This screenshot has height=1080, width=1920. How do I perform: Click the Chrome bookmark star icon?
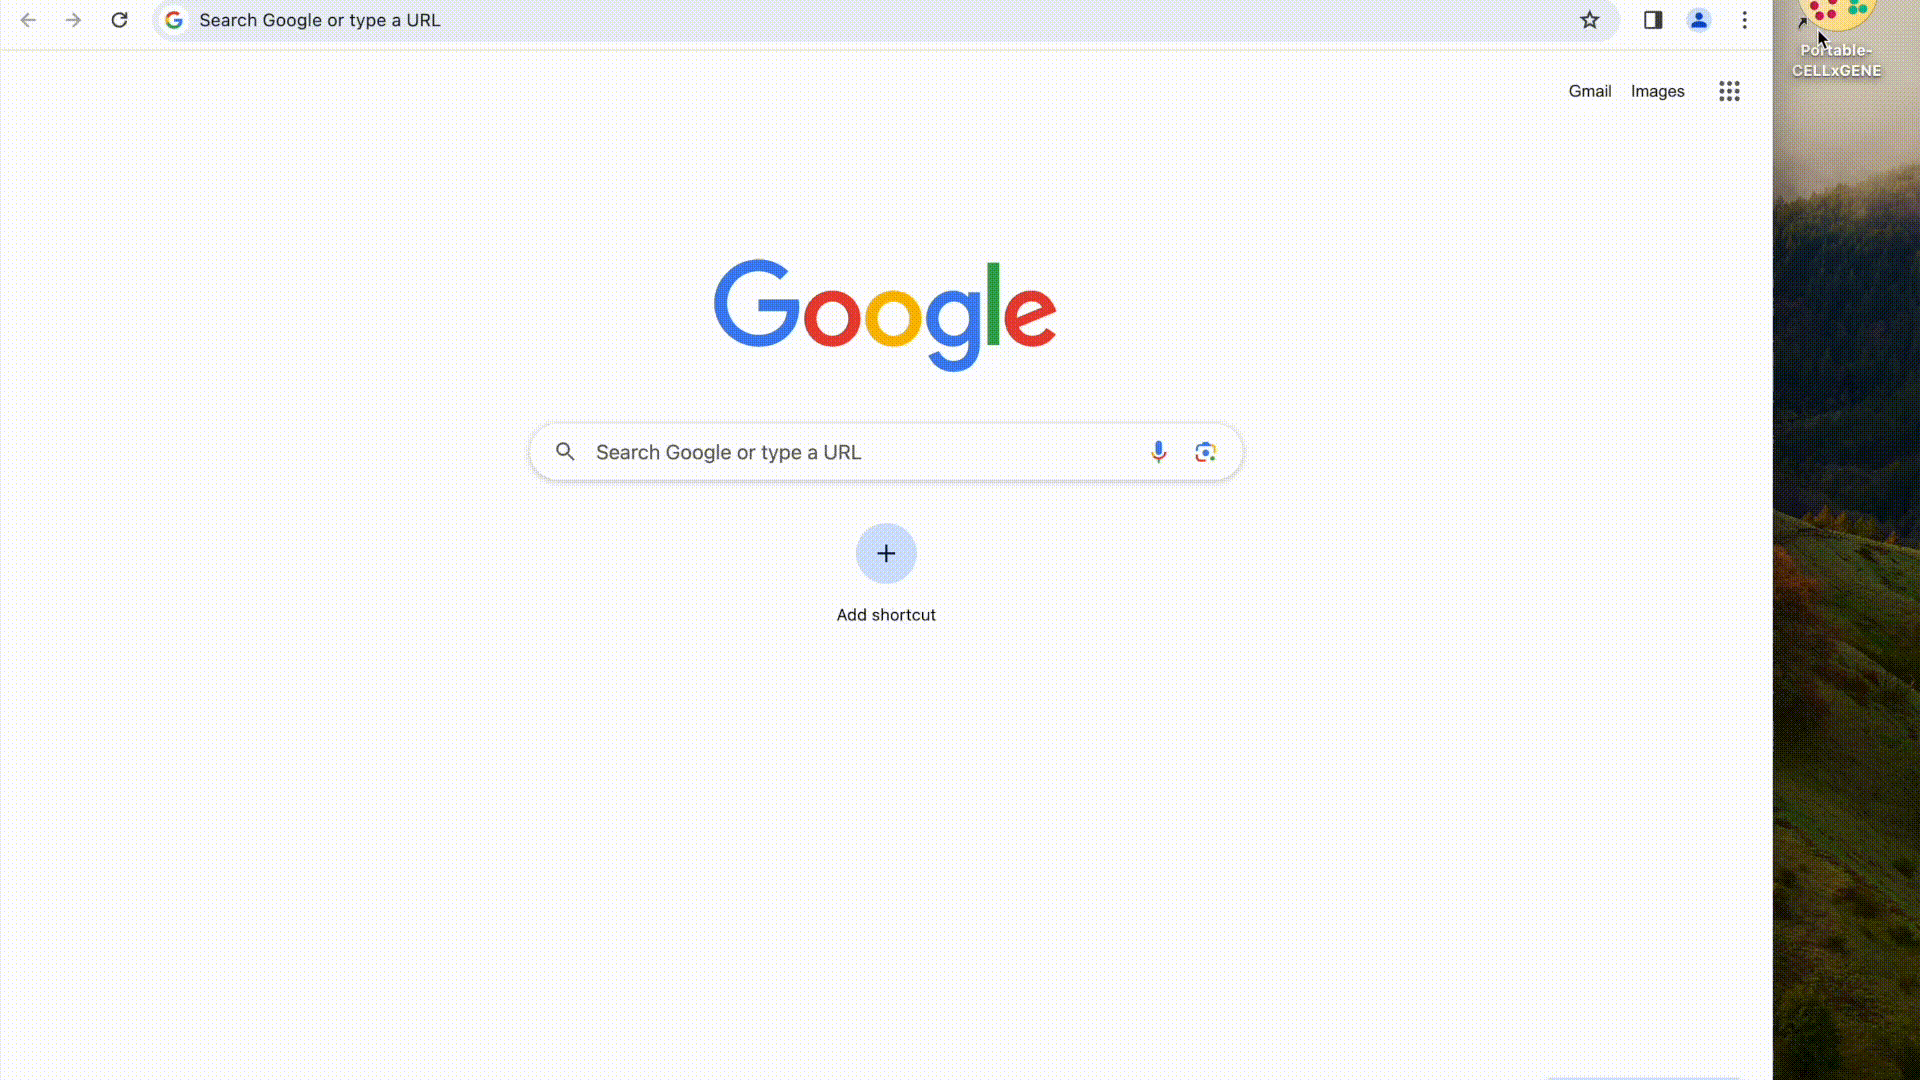[x=1590, y=20]
